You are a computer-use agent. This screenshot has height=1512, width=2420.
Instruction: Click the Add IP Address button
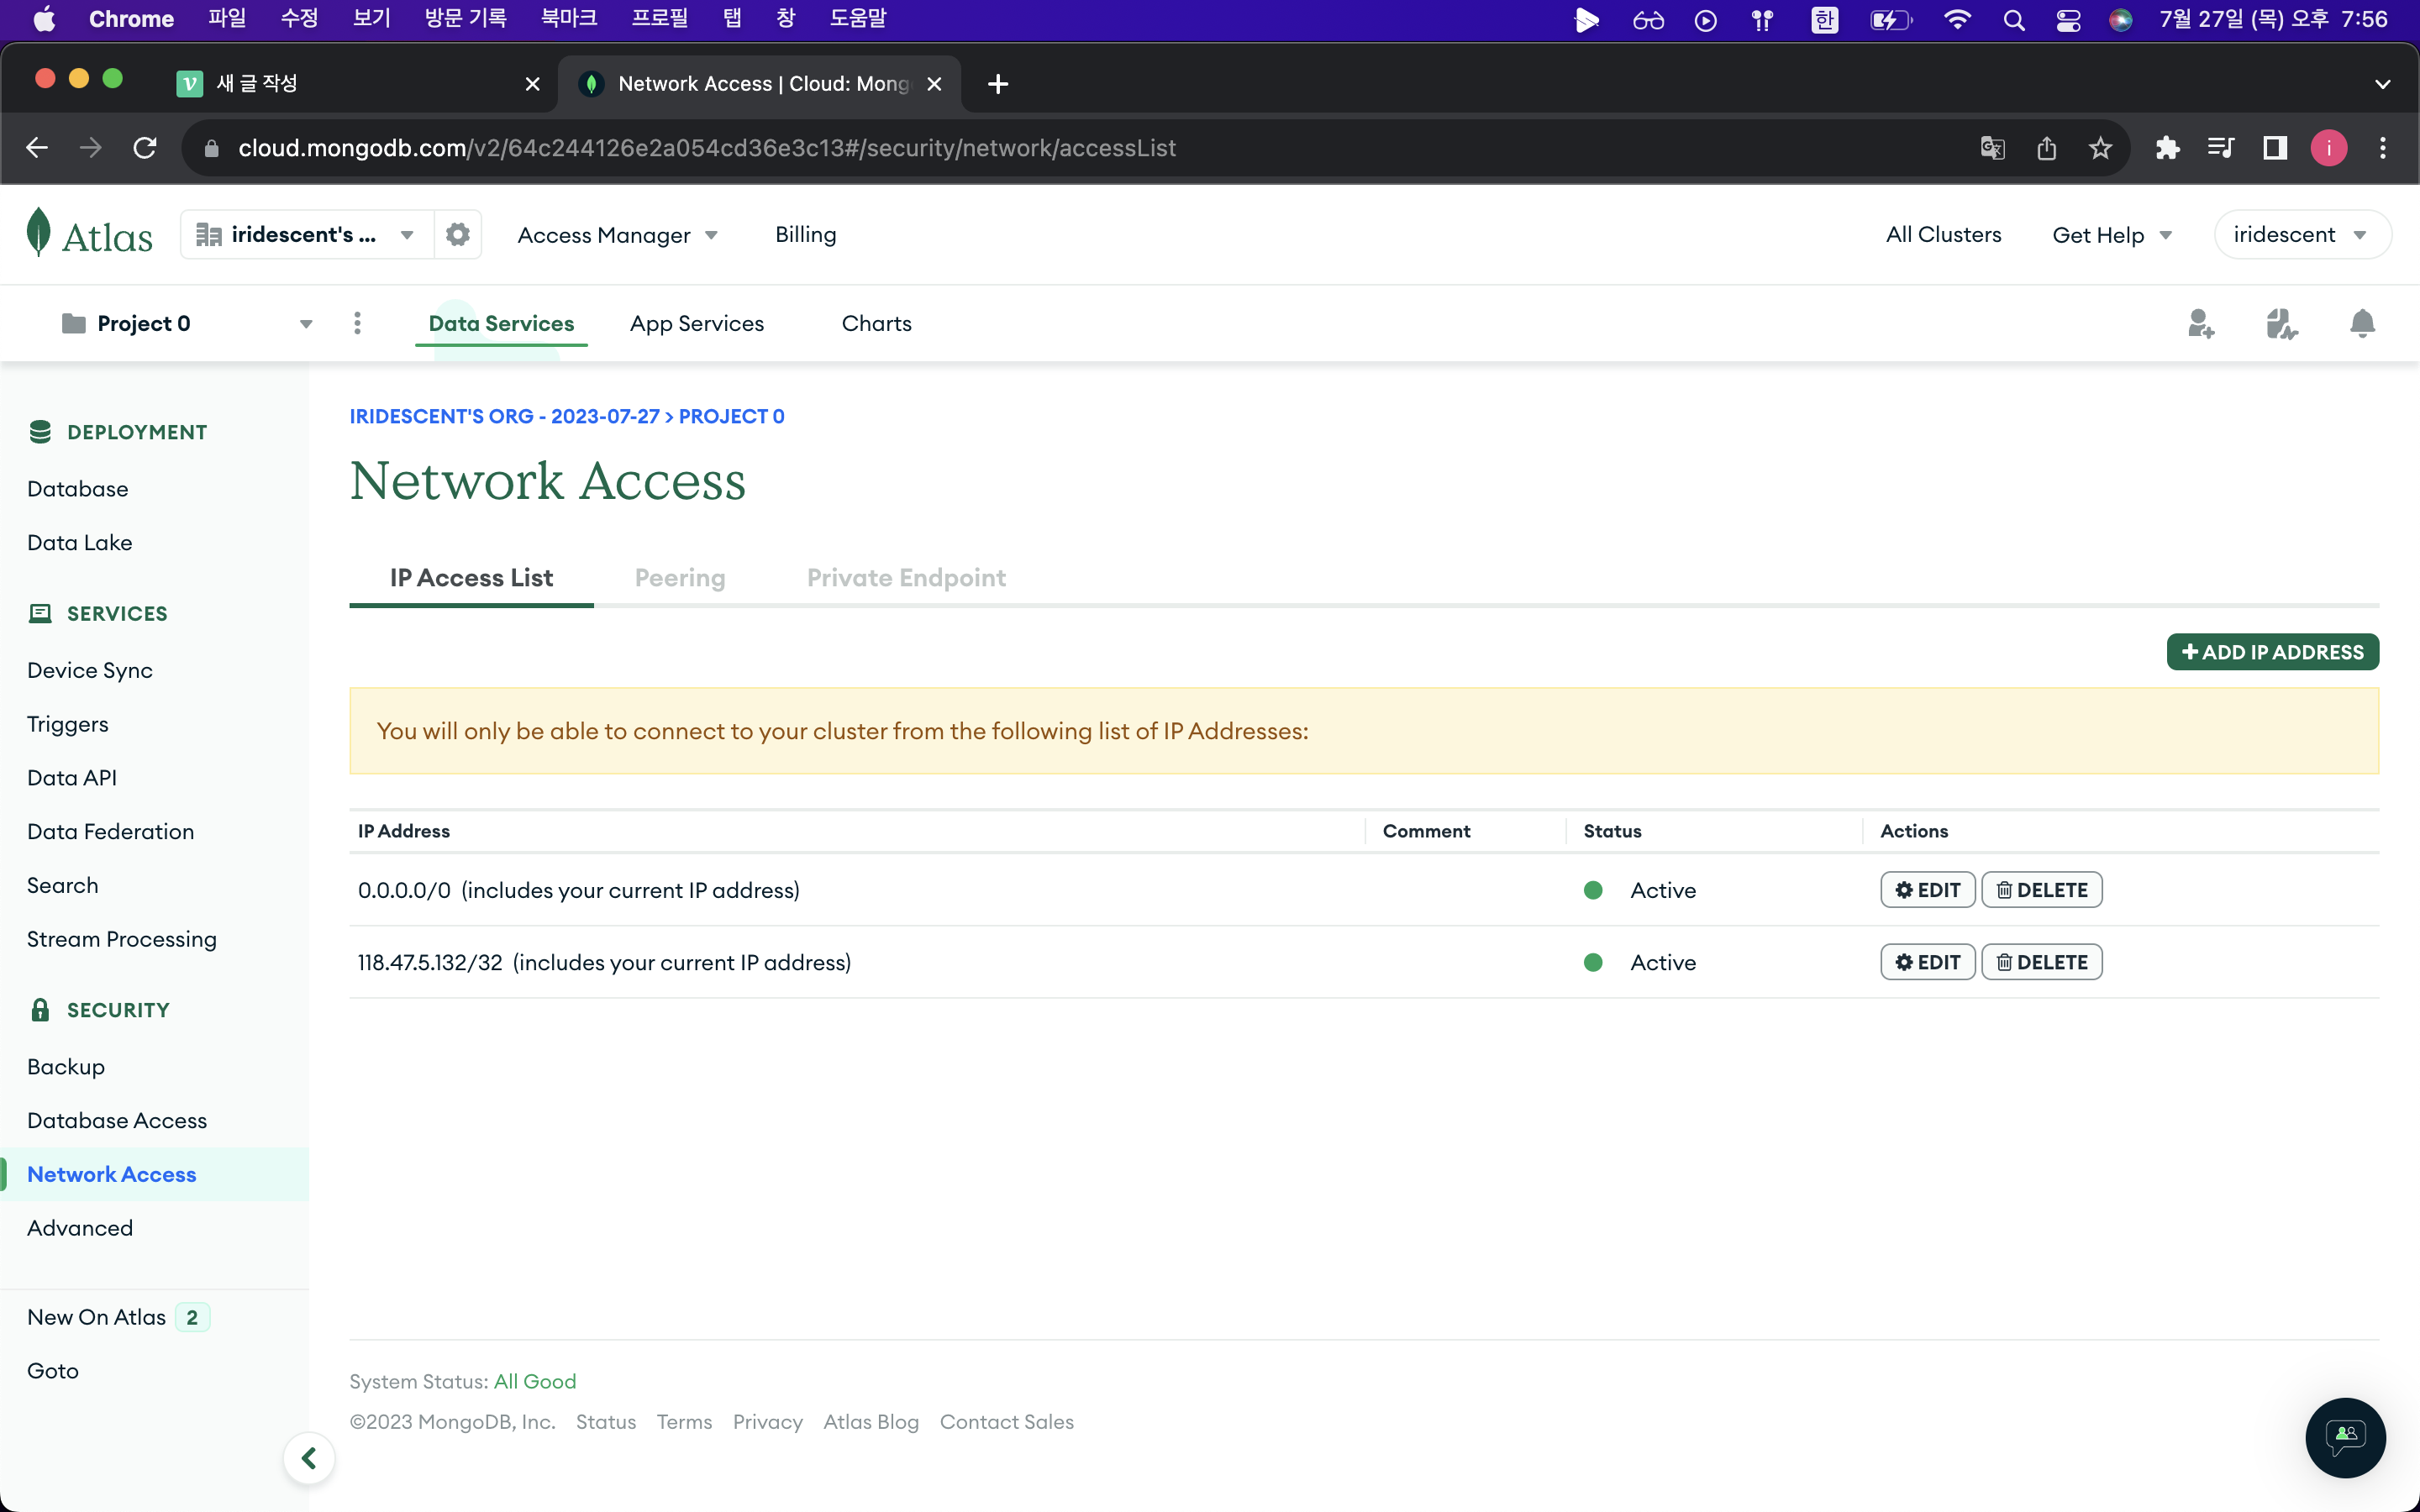[x=2272, y=652]
